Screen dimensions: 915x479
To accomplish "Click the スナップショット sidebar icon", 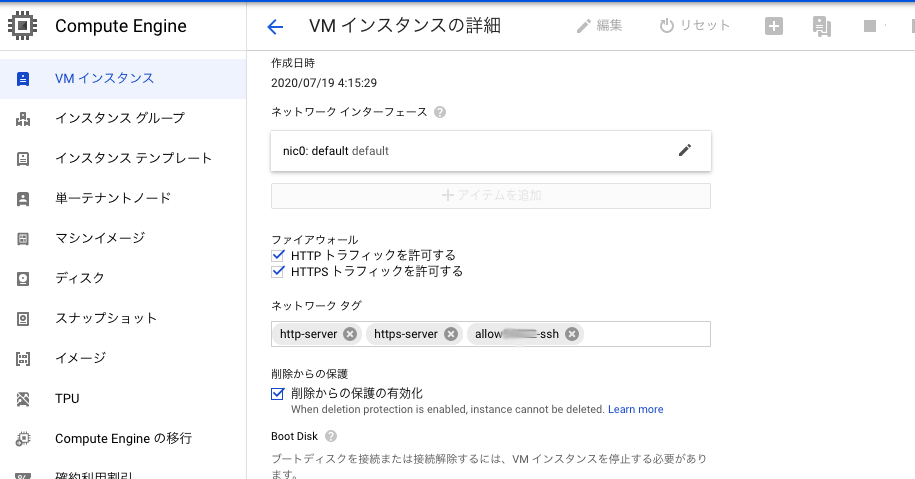I will click(x=23, y=319).
